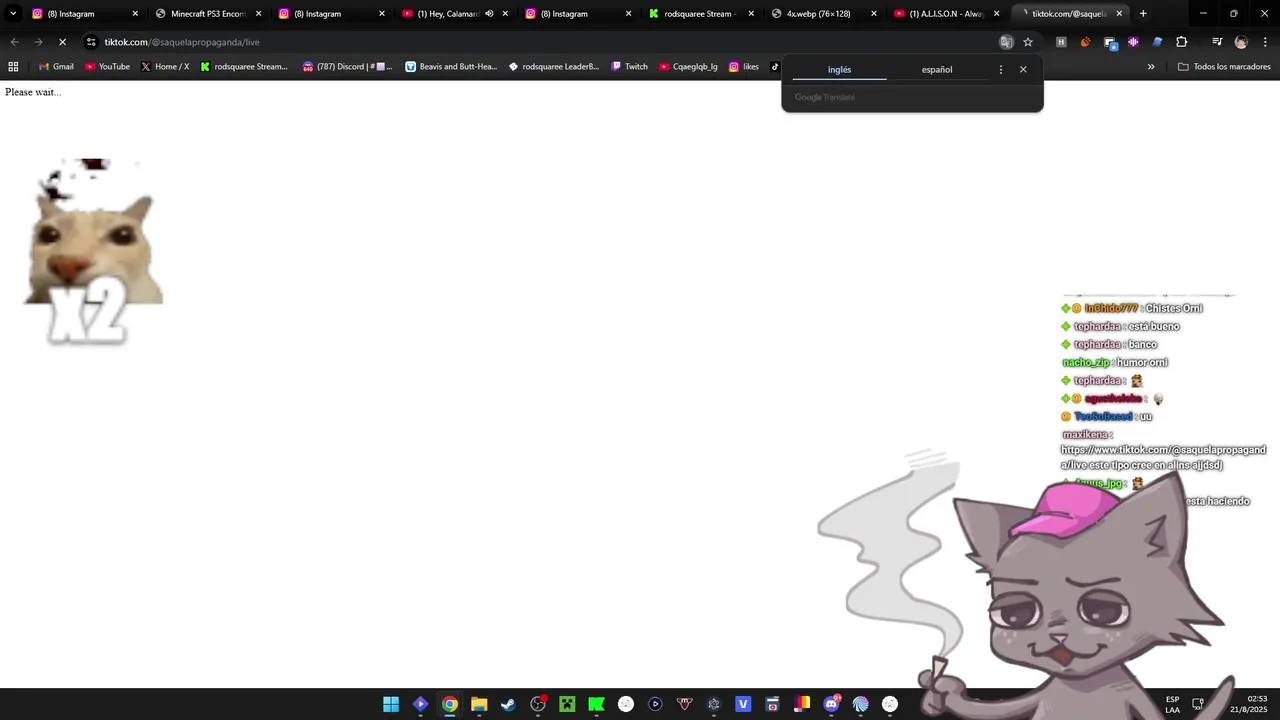Open the Cqaeglqb_lg bookmark
This screenshot has height=720, width=1280.
[688, 67]
